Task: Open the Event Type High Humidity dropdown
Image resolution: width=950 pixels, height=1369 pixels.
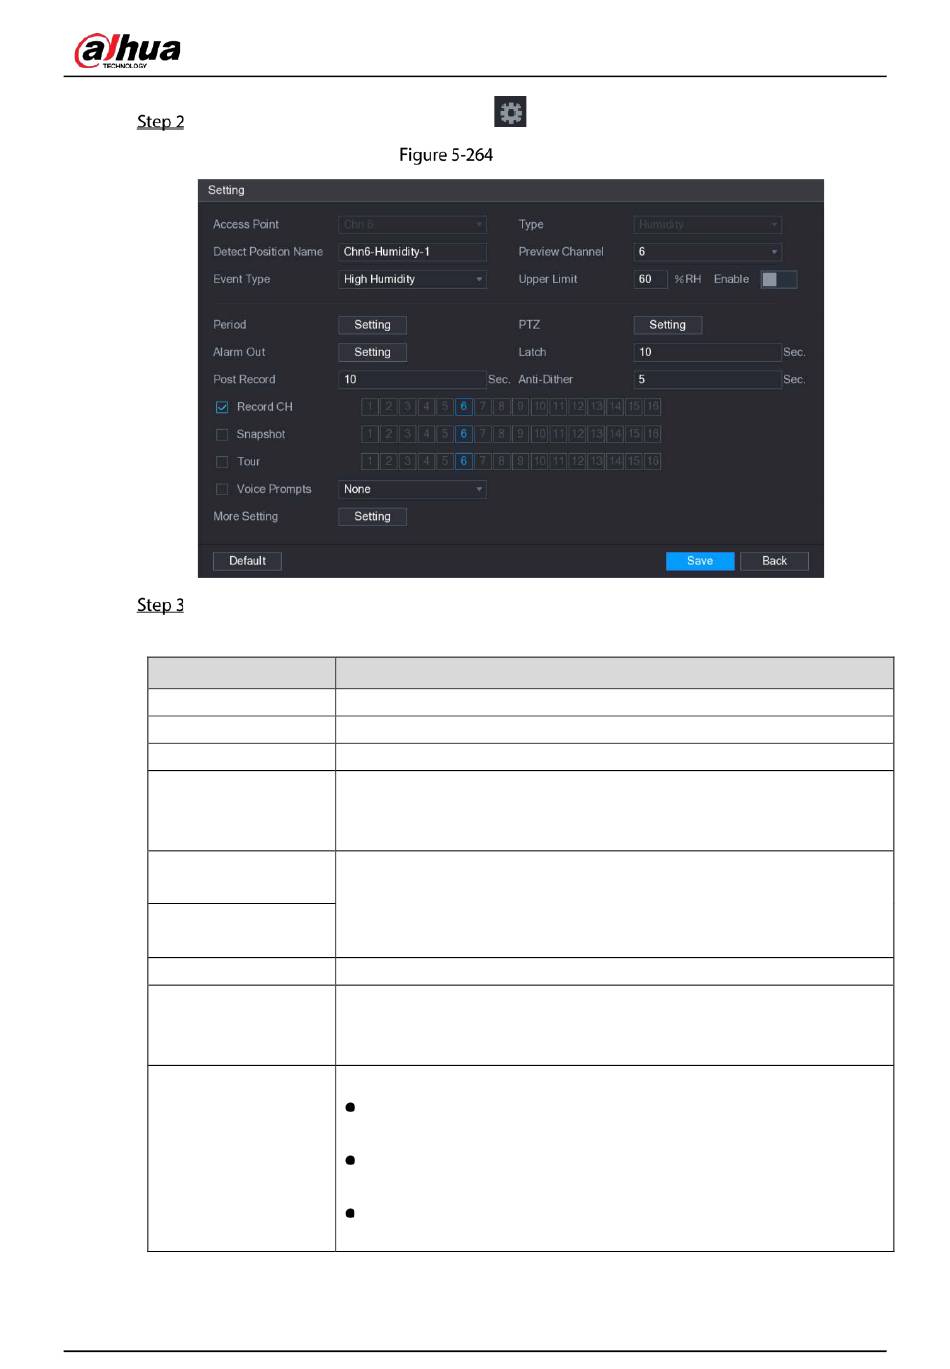Action: coord(412,279)
